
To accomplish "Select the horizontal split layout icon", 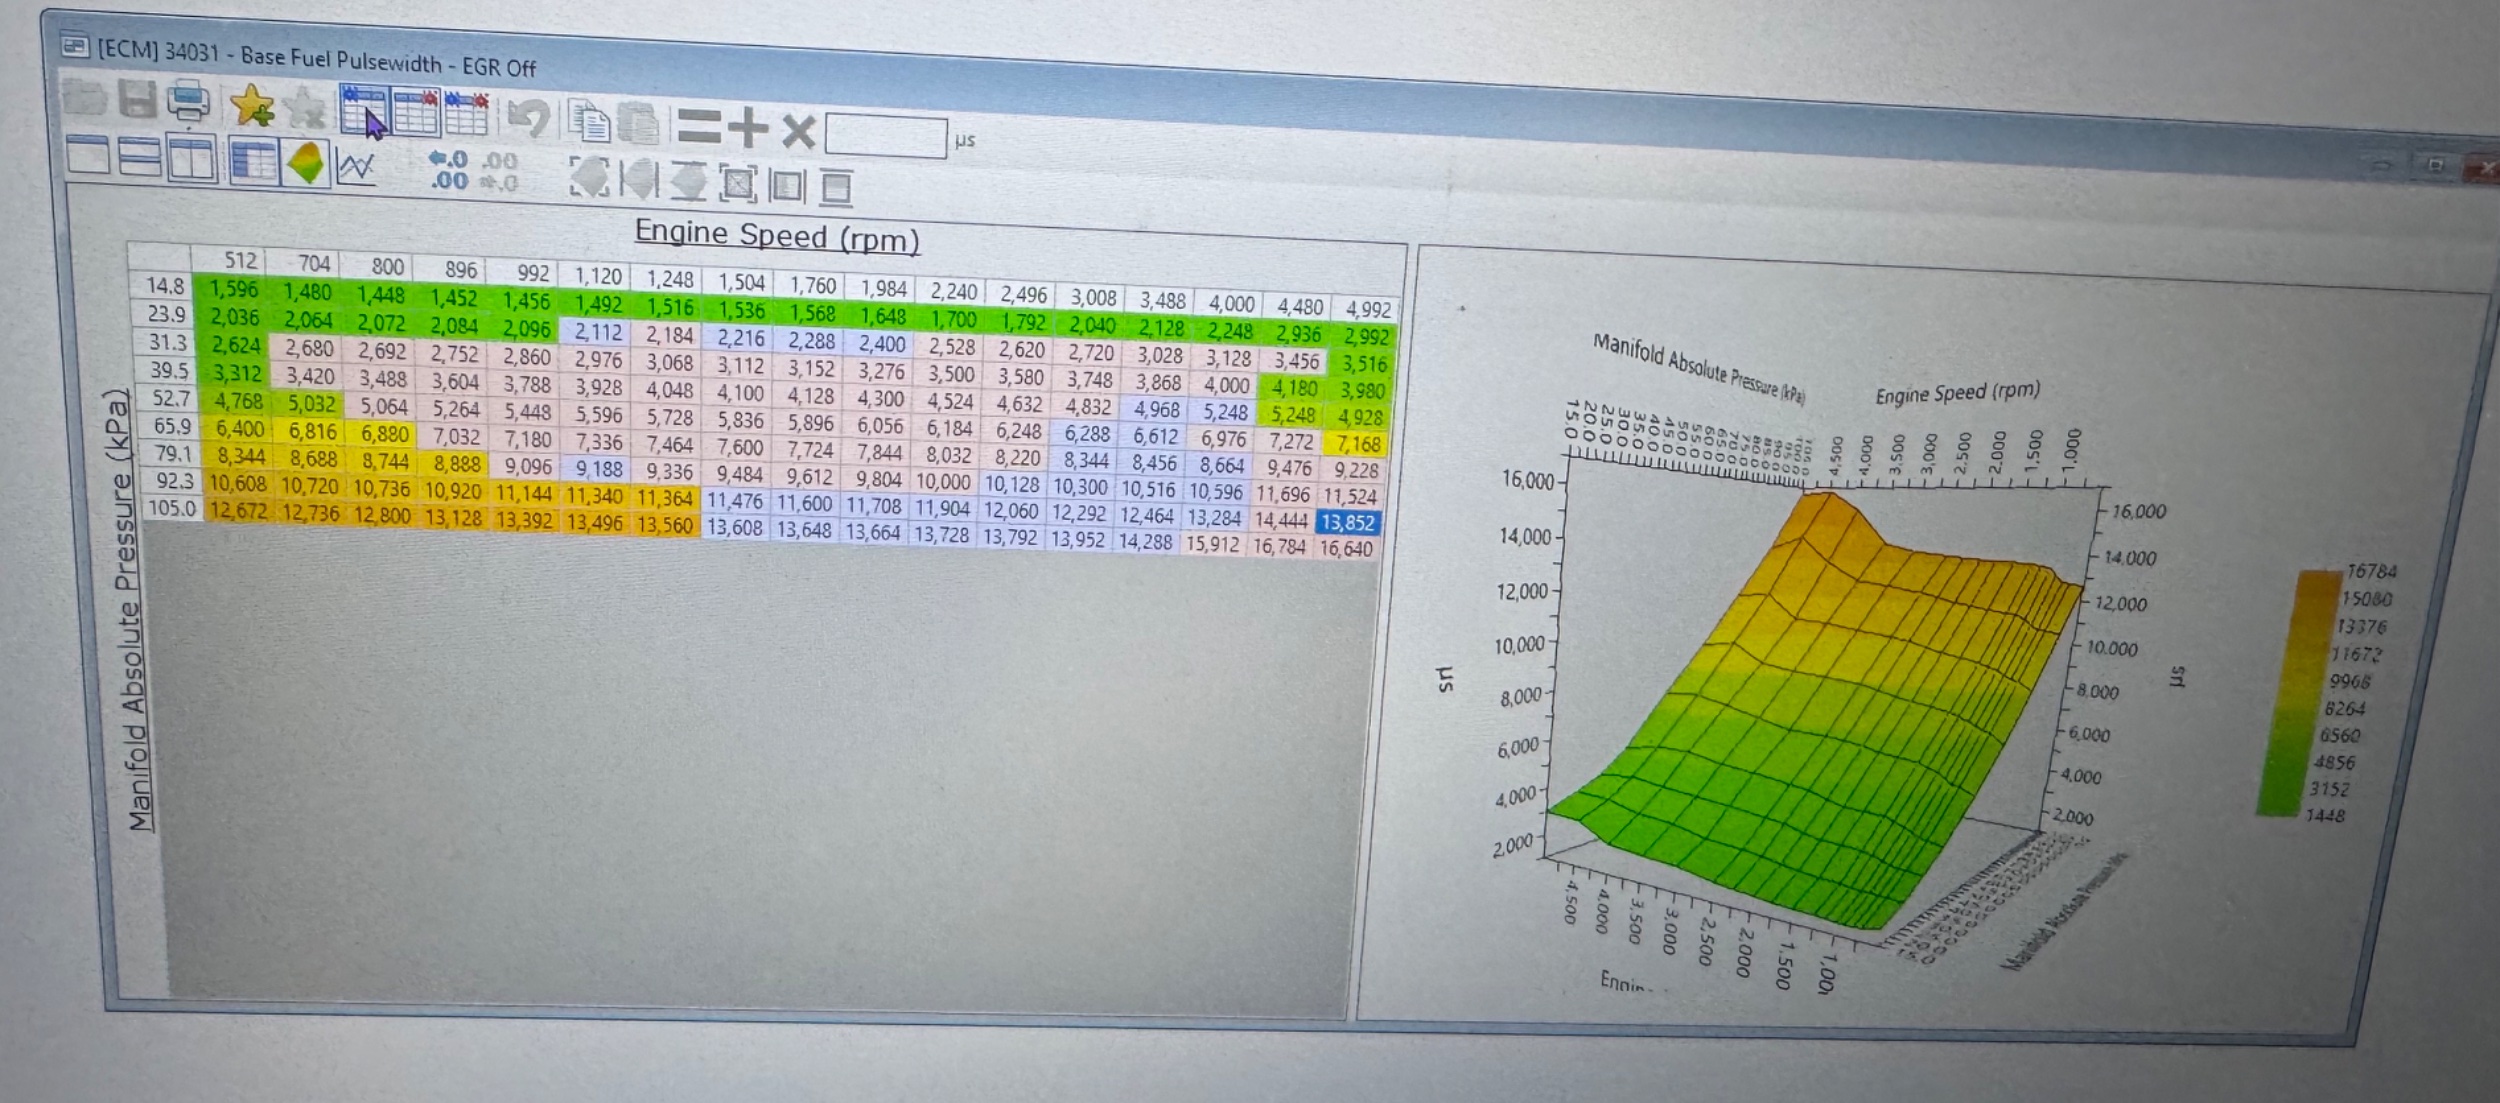I will [x=139, y=157].
